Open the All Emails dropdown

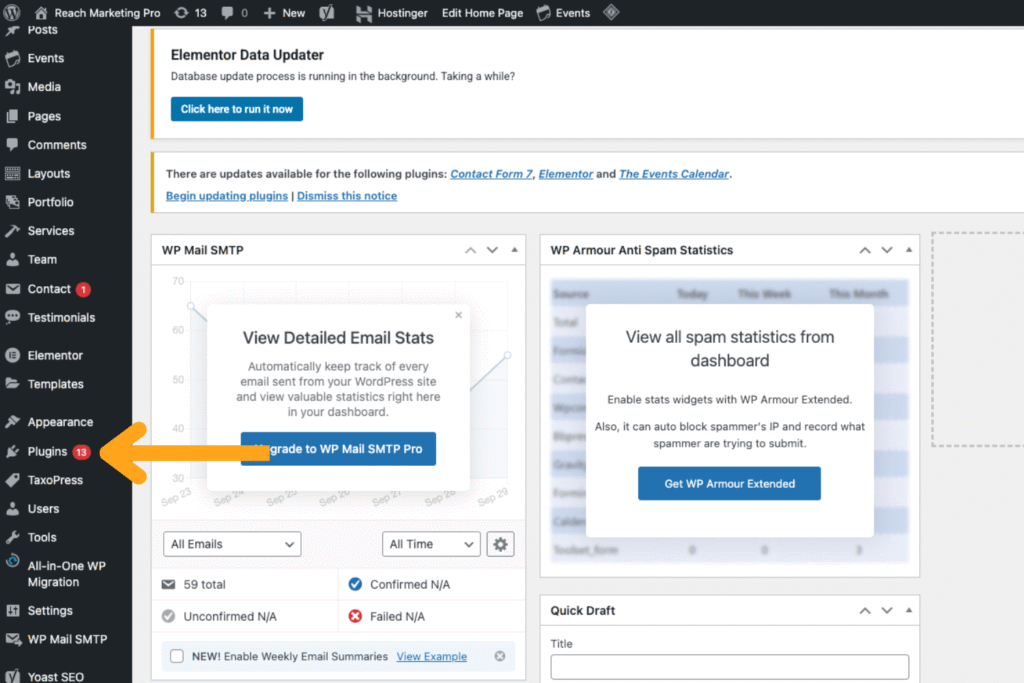pos(232,544)
